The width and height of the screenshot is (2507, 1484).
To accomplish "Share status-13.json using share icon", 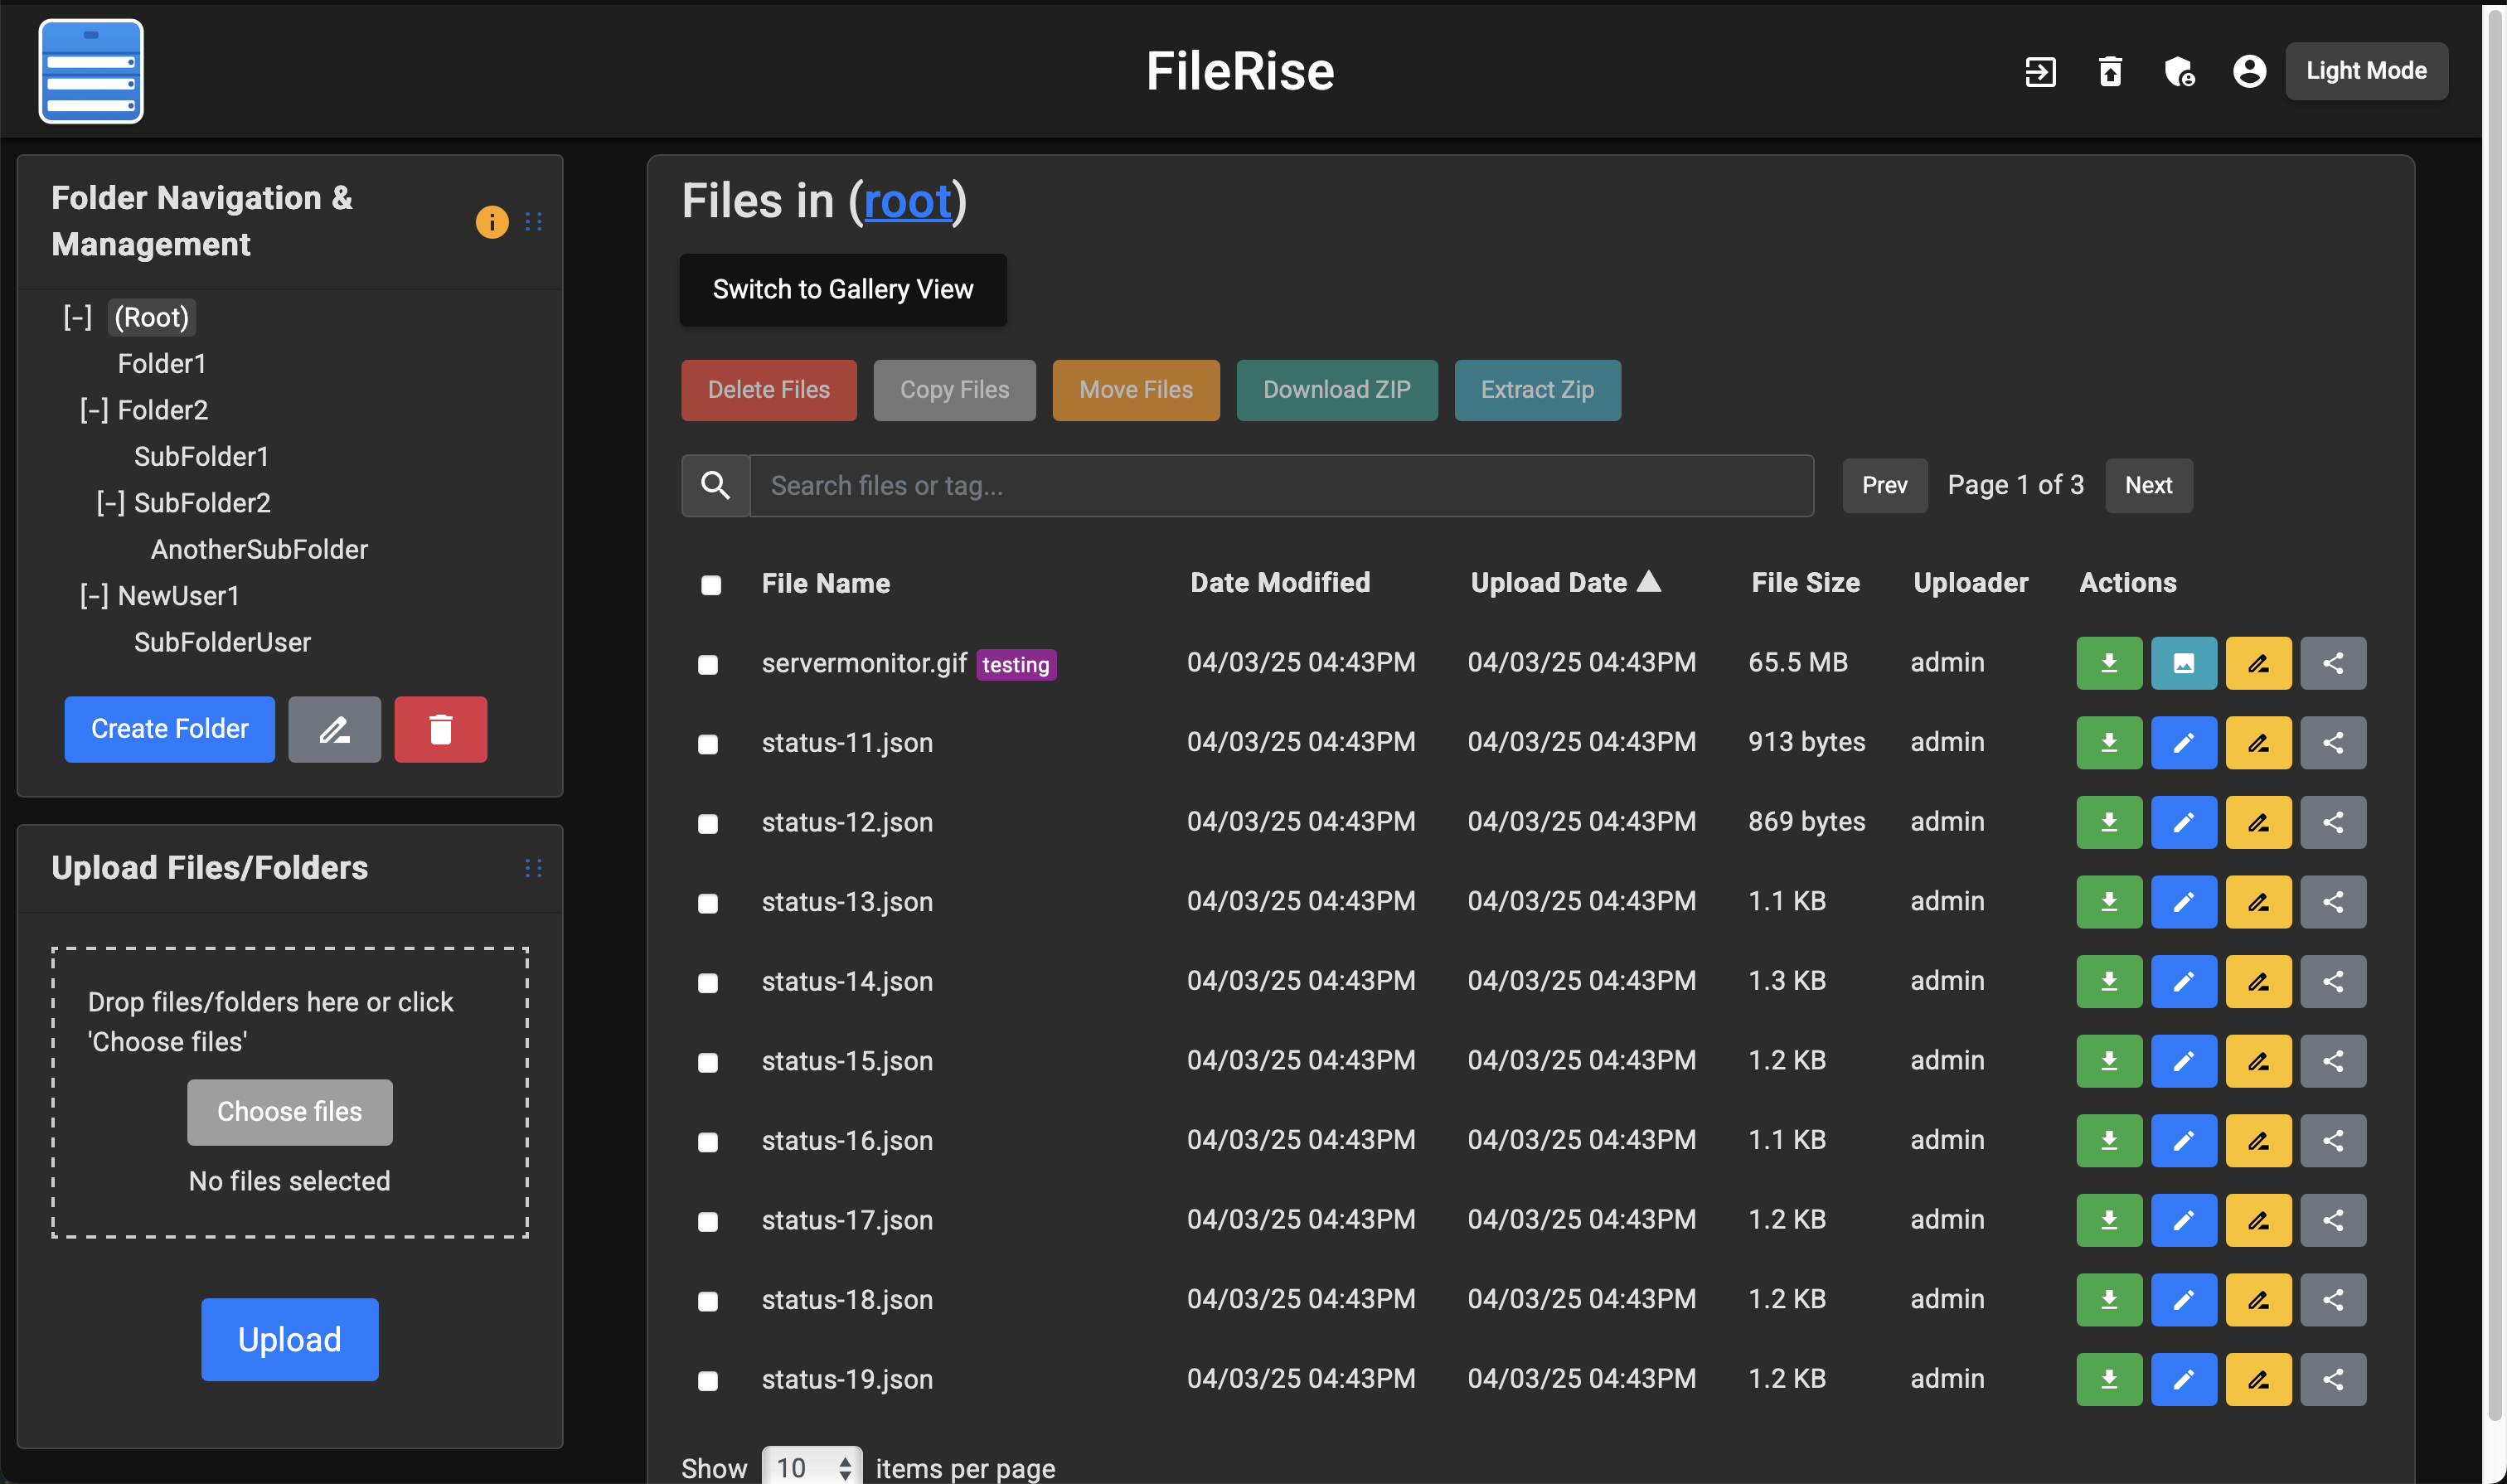I will pyautogui.click(x=2332, y=902).
